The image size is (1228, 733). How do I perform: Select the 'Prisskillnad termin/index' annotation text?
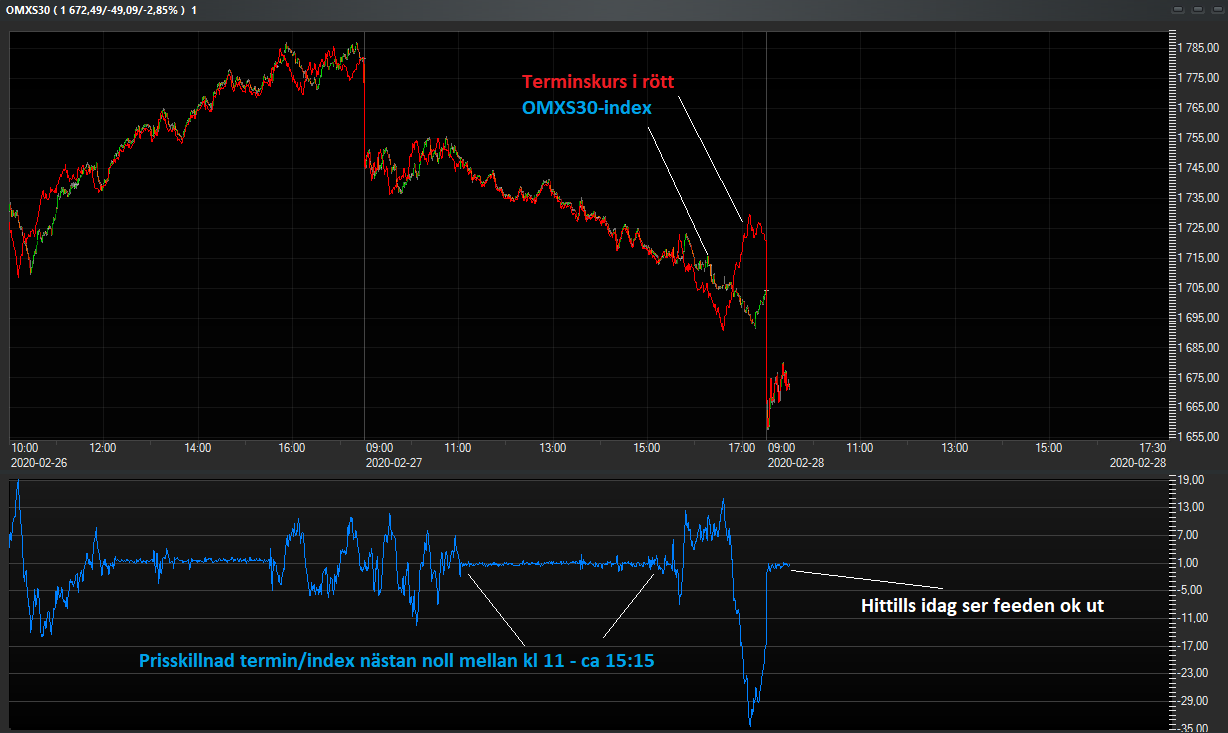[396, 661]
